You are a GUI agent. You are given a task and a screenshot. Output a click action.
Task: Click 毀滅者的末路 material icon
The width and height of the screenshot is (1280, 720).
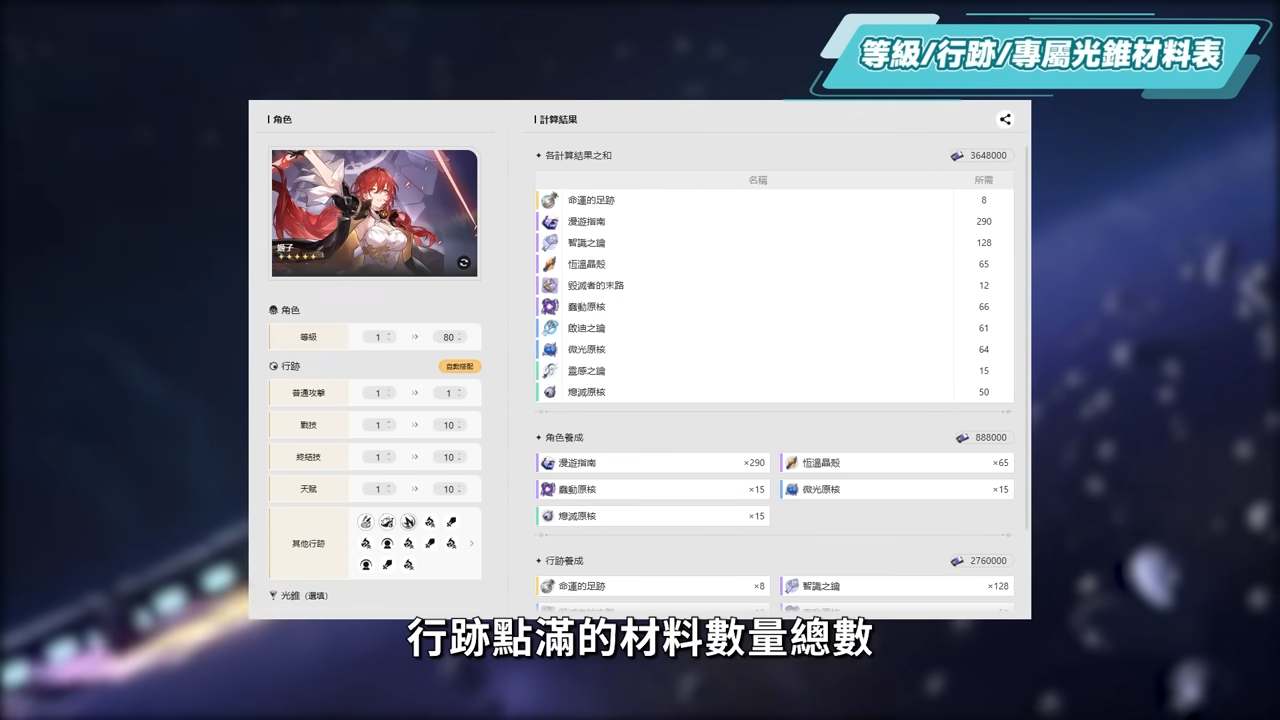tap(549, 285)
